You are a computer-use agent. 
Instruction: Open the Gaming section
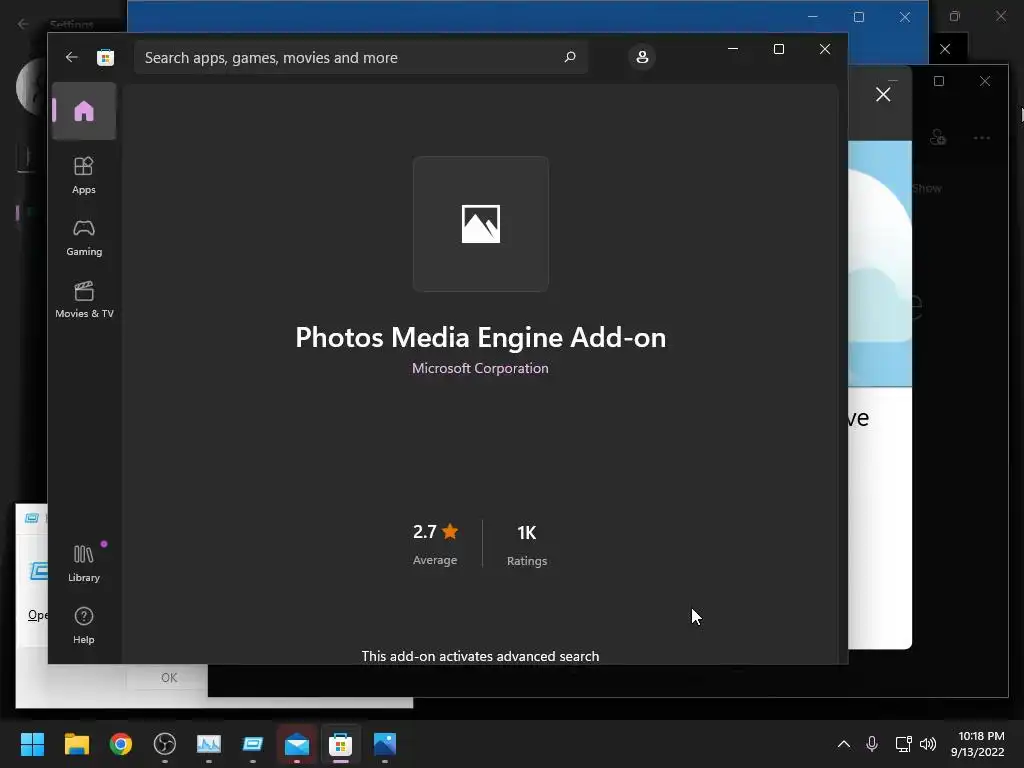84,238
